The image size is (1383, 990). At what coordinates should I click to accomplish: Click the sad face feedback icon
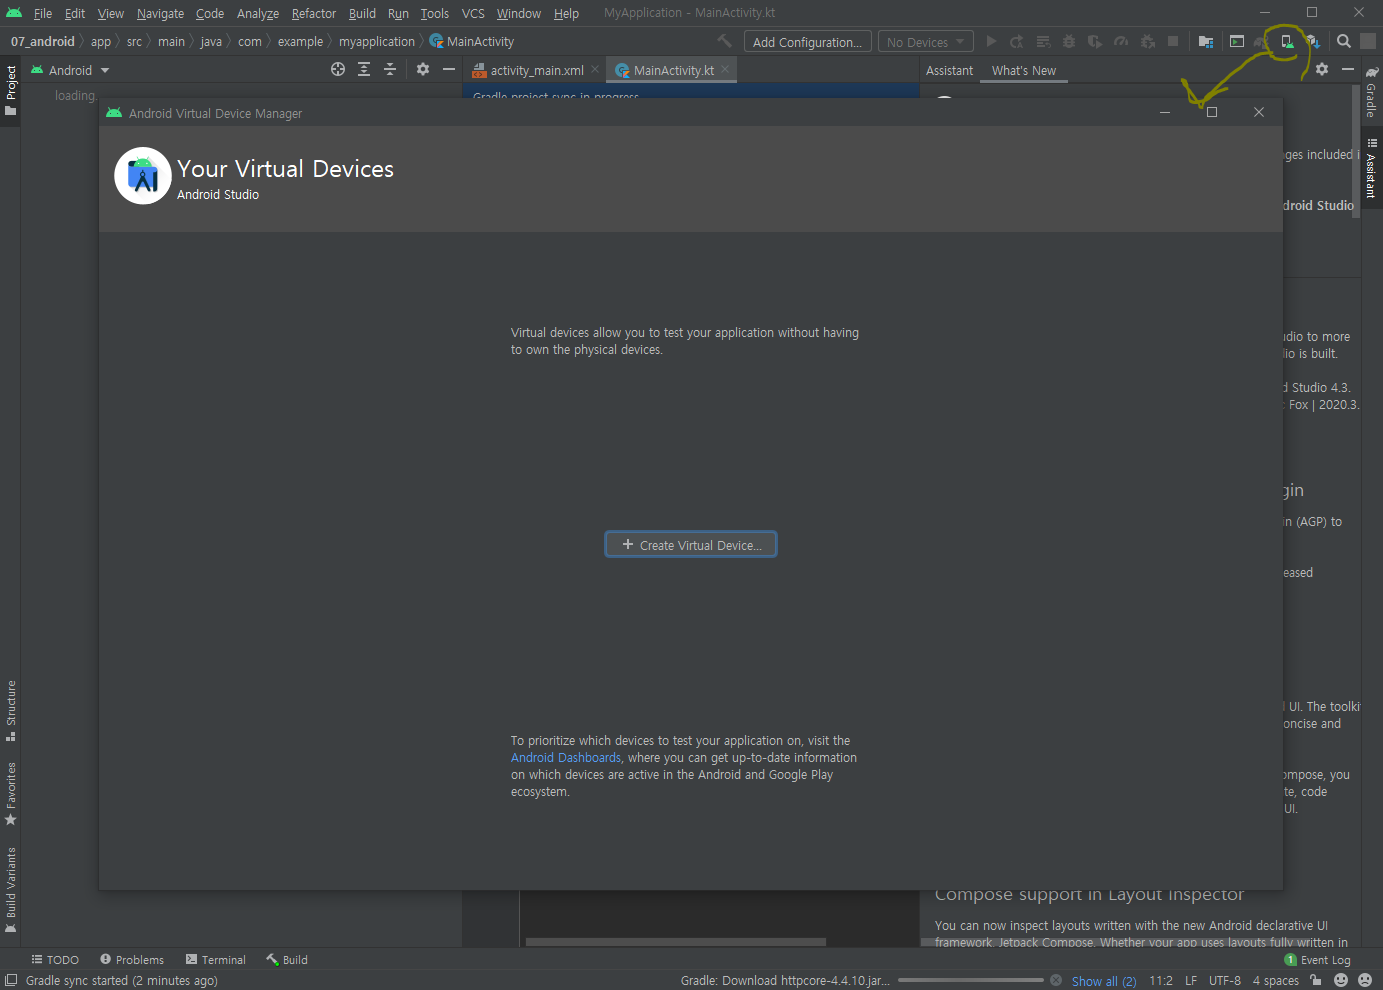point(1364,980)
